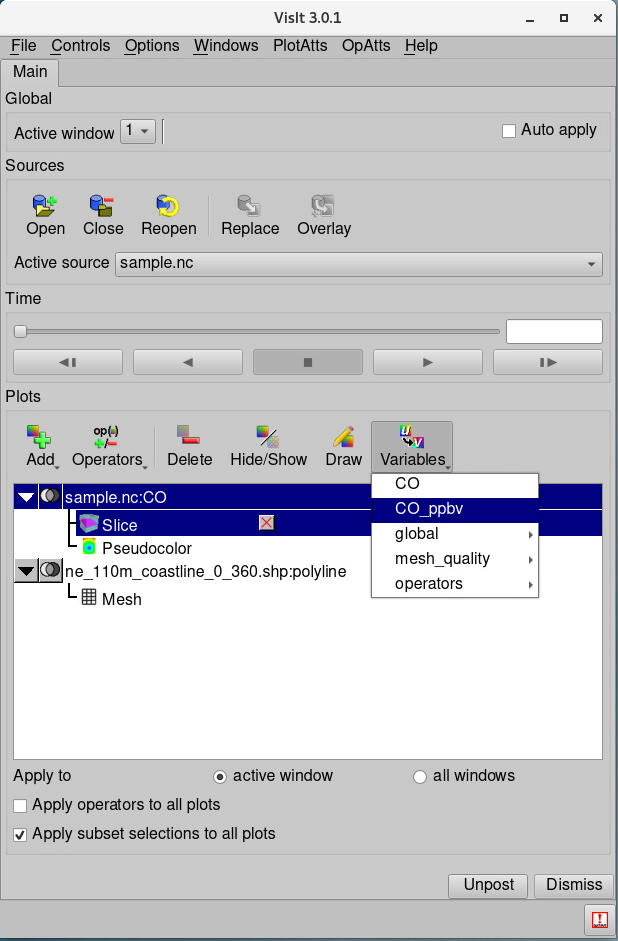The height and width of the screenshot is (941, 618).
Task: Click the time slider handle
Action: pyautogui.click(x=20, y=331)
